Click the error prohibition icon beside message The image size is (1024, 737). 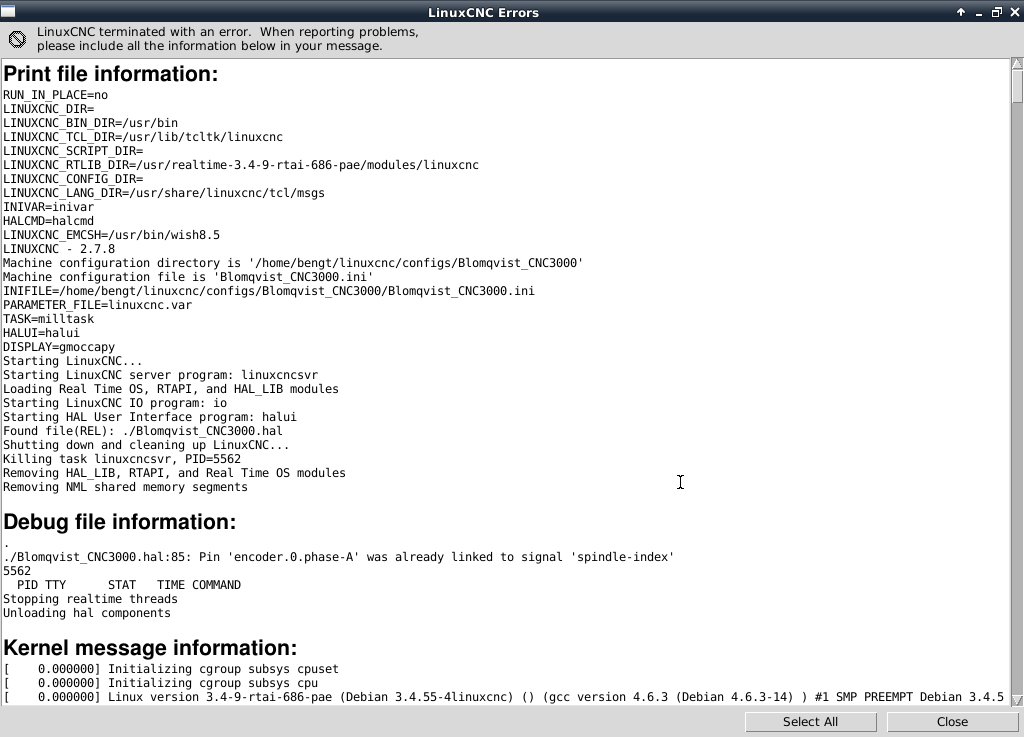[18, 39]
